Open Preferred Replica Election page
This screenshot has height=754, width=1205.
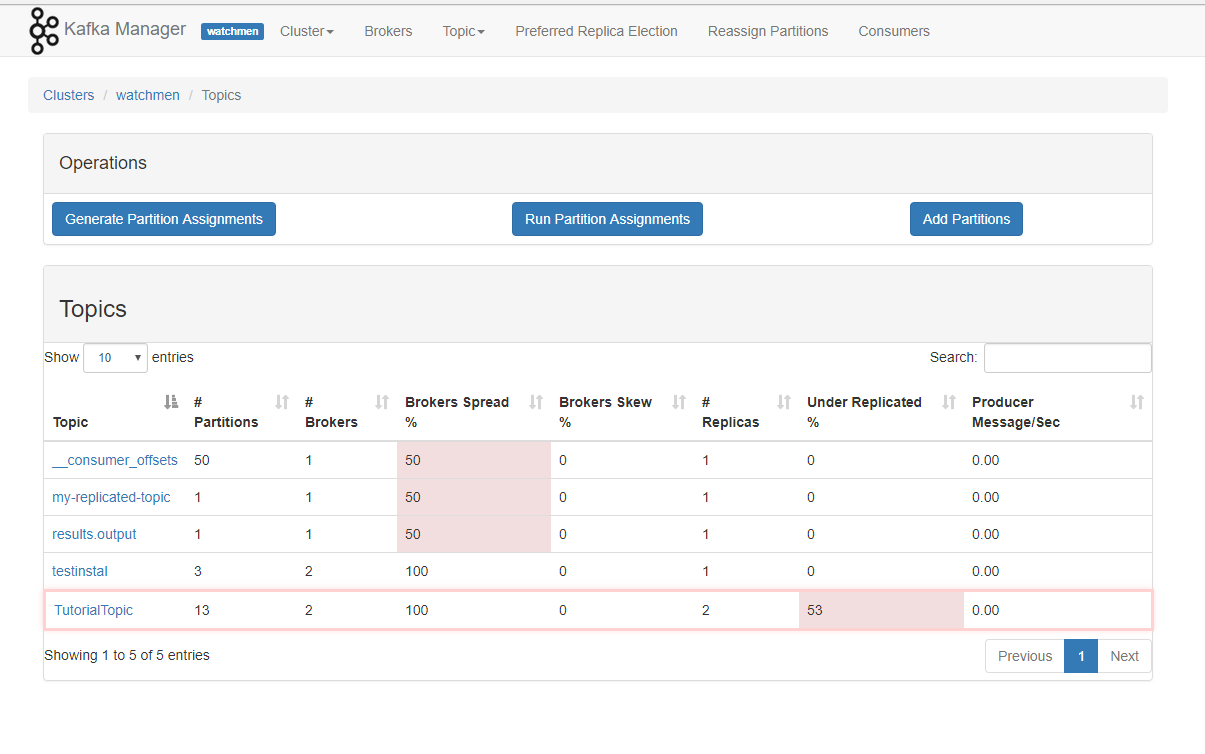596,31
